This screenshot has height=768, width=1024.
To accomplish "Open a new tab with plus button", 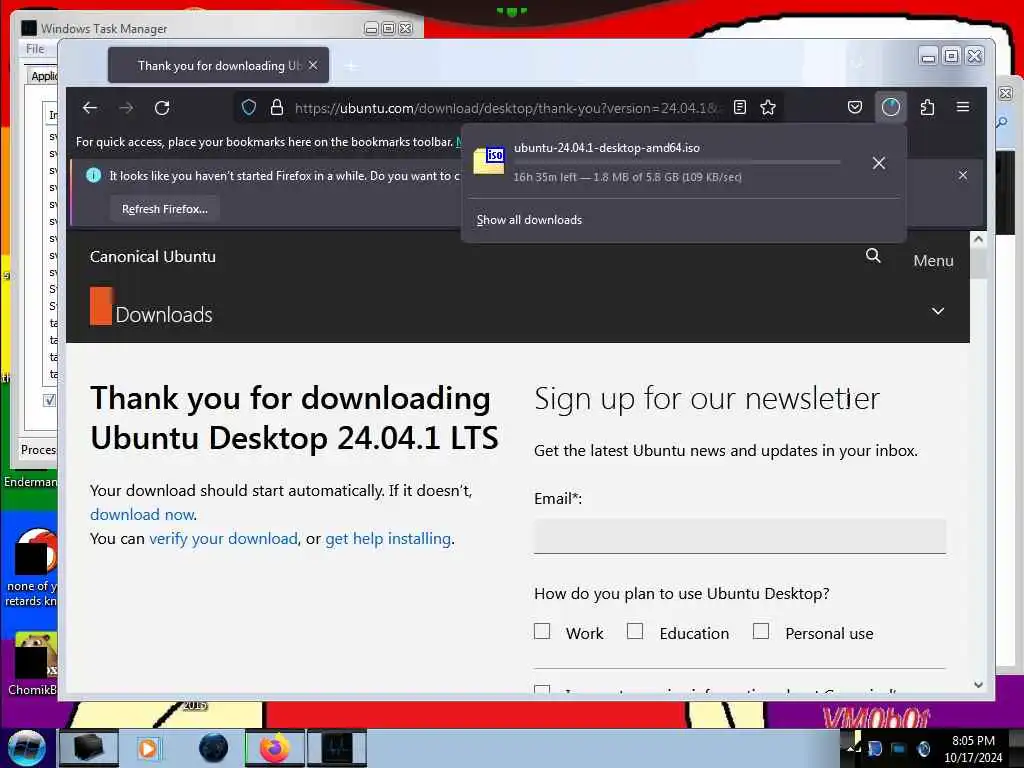I will [x=351, y=66].
